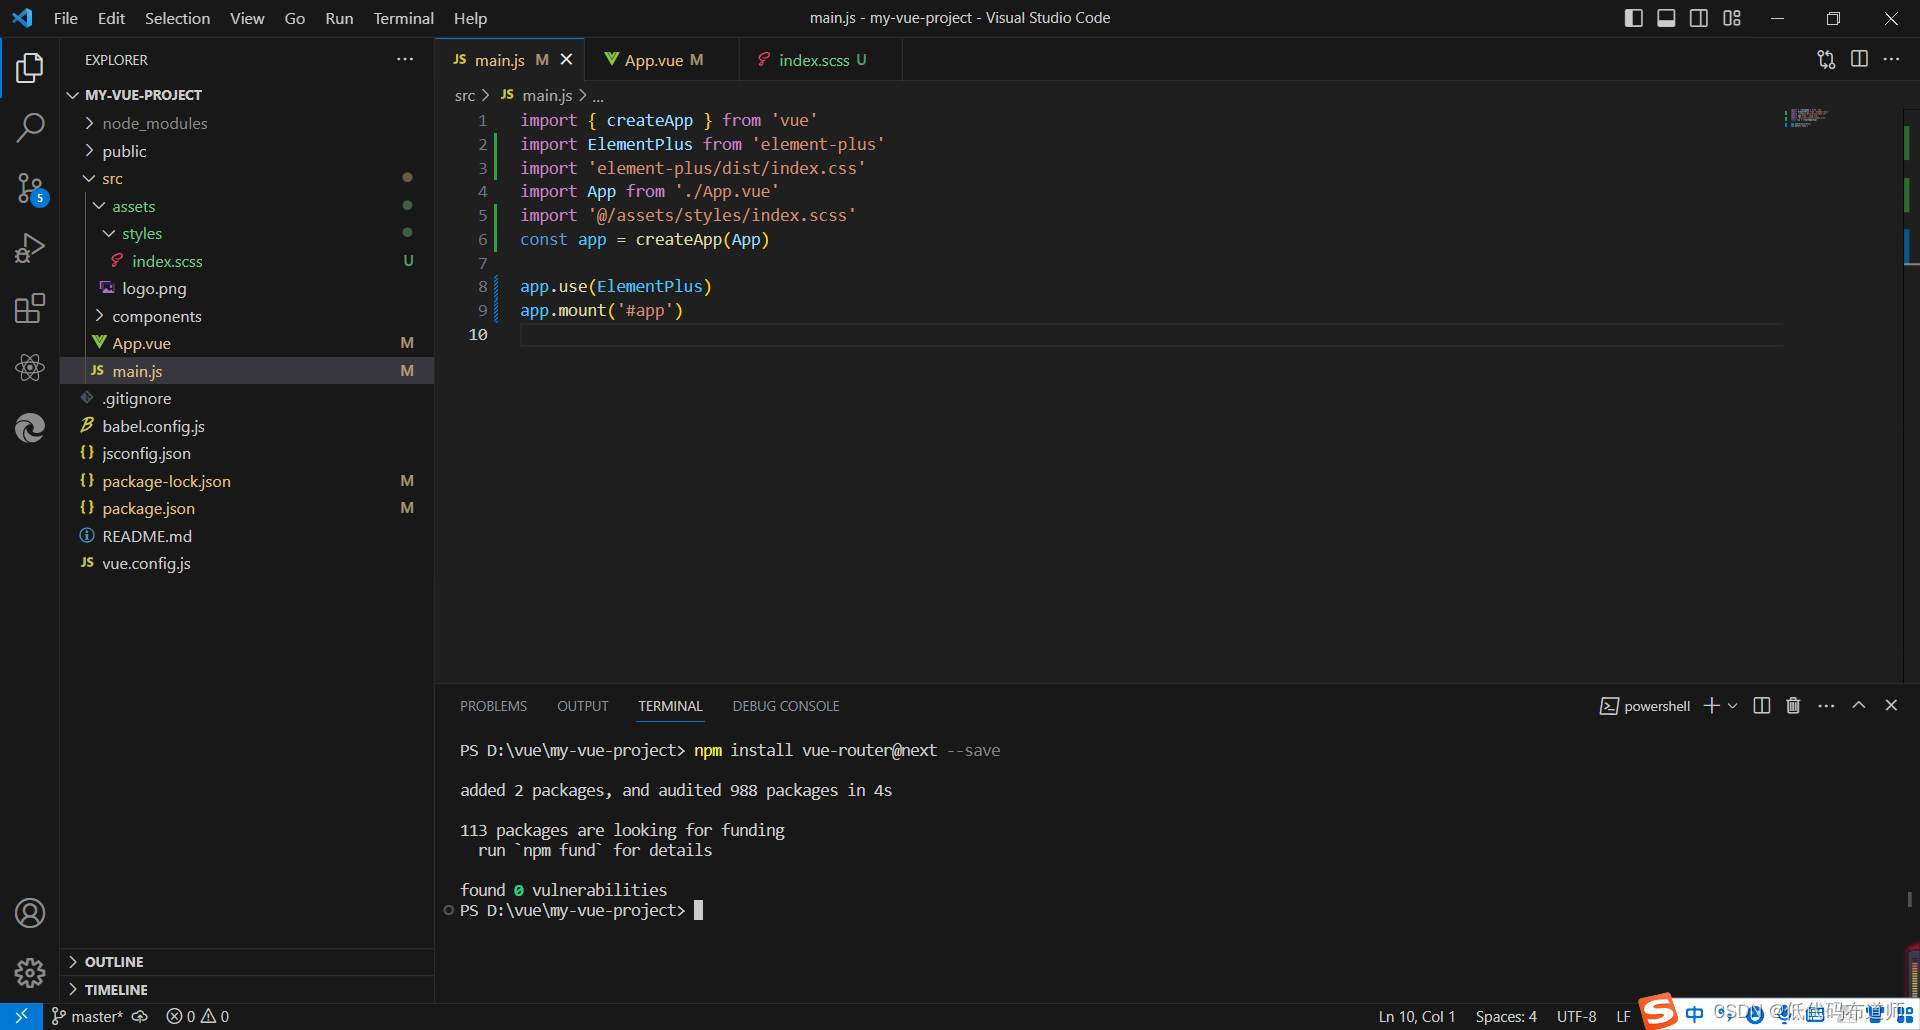This screenshot has width=1920, height=1030.
Task: Show errors and warnings count
Action: tap(198, 1016)
